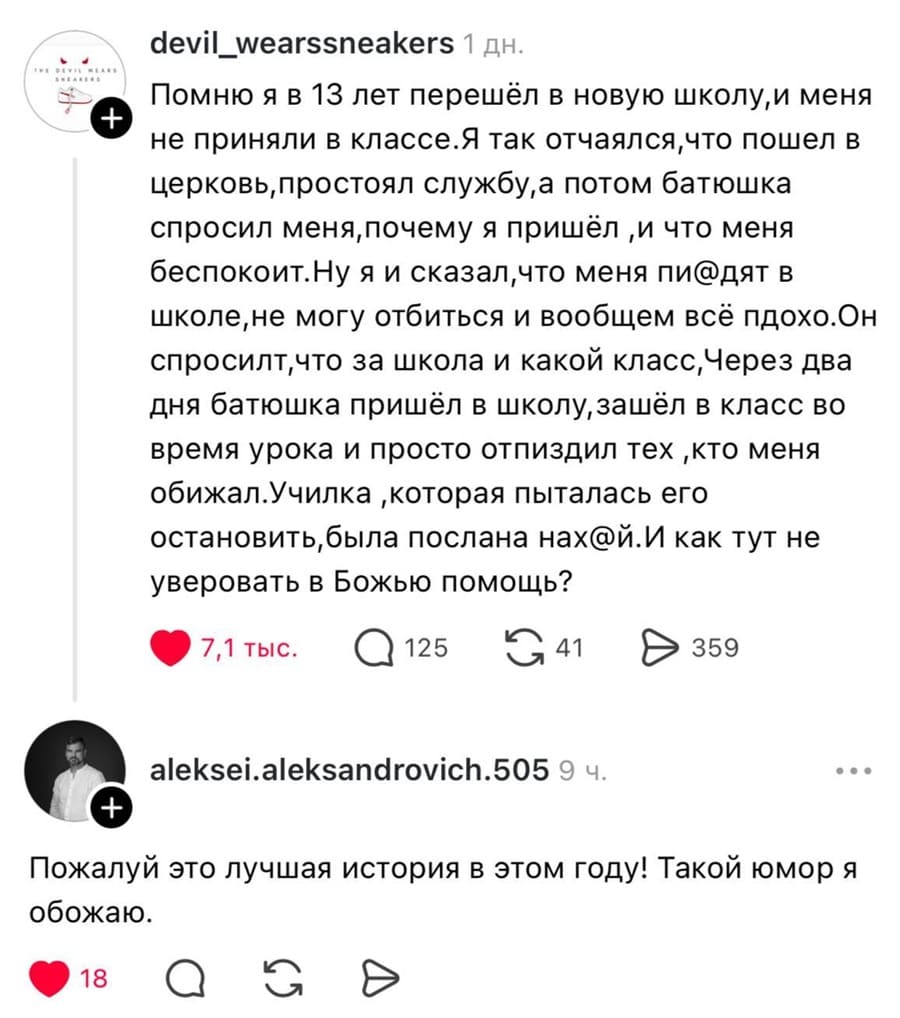Follow aleksei.aleksandrovich.505 using the plus badge
Screen dimensions: 900x1018
tap(113, 805)
